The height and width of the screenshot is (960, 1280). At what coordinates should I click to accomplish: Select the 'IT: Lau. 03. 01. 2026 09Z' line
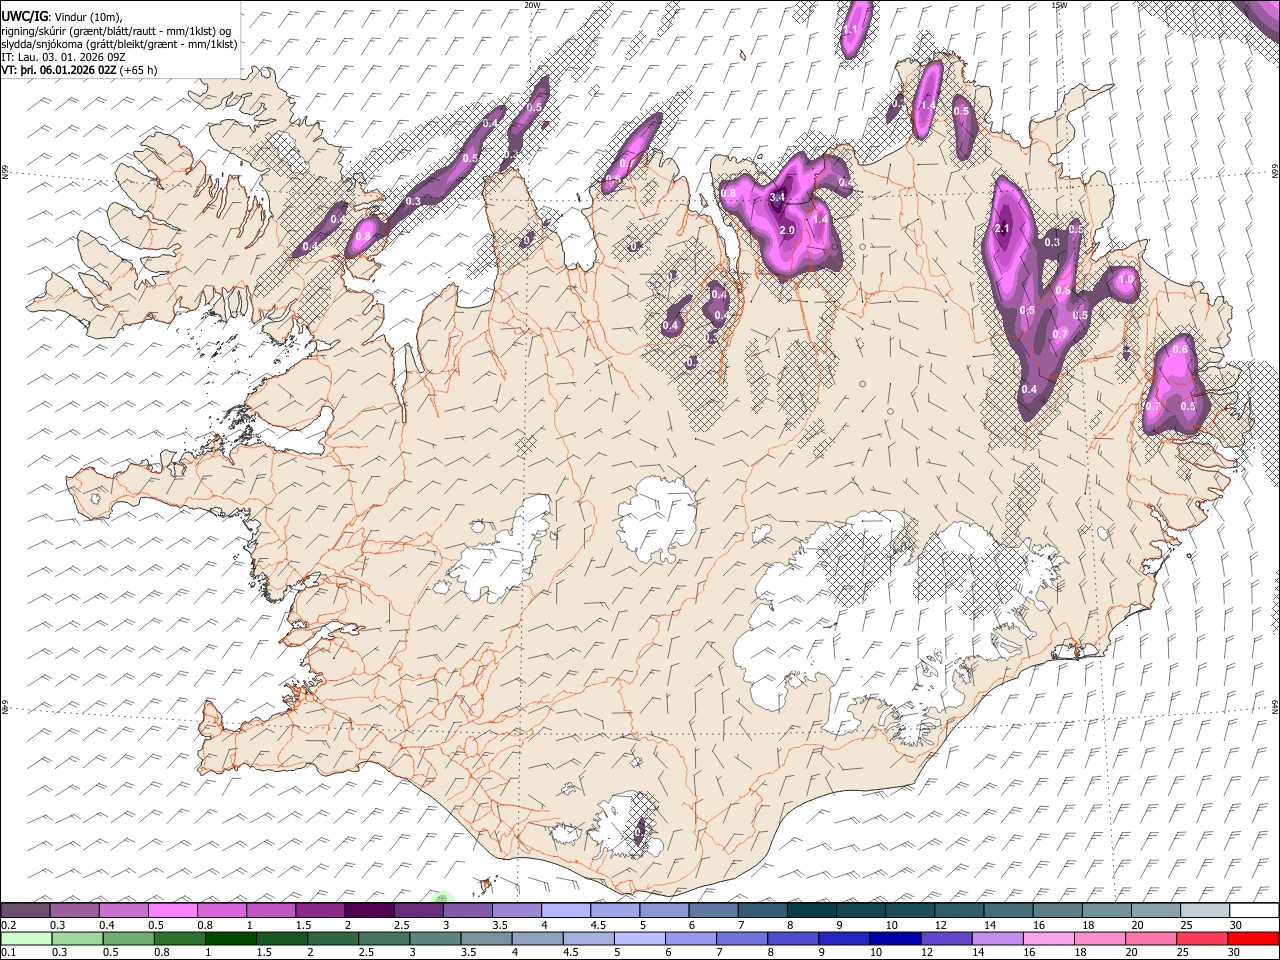coord(63,57)
